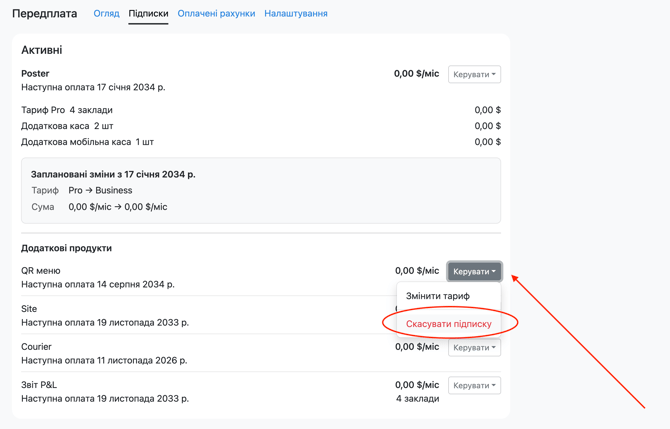Click the QR меню product name
Image resolution: width=670 pixels, height=429 pixels.
[x=41, y=270]
